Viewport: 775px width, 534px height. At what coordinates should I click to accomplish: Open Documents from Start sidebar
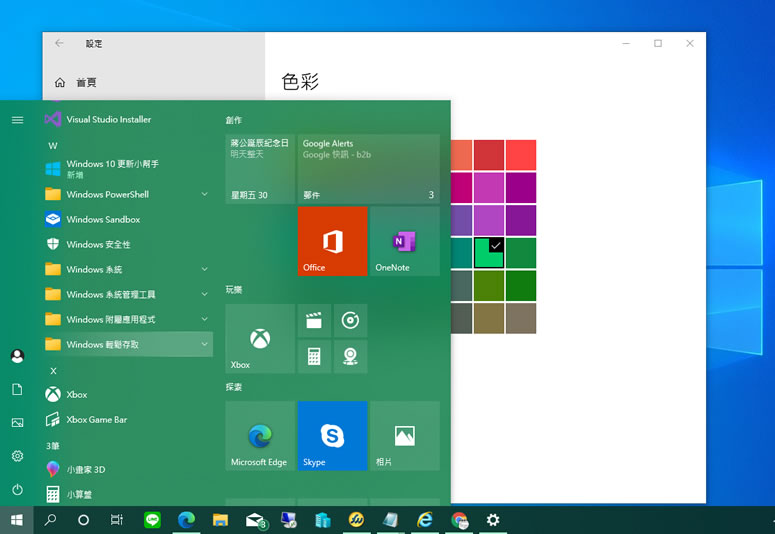coord(17,389)
